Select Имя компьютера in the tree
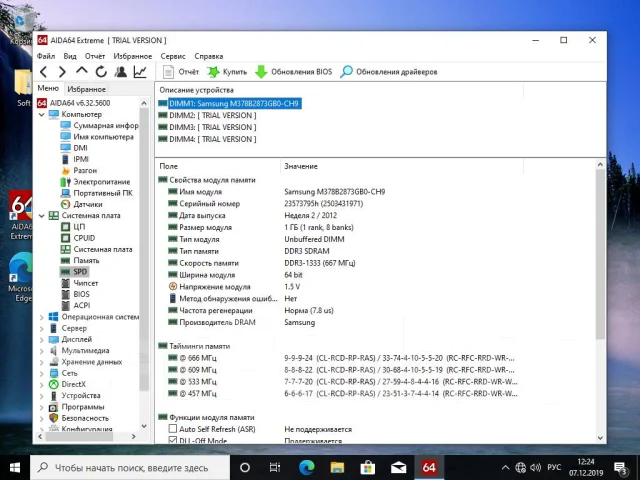 97,137
